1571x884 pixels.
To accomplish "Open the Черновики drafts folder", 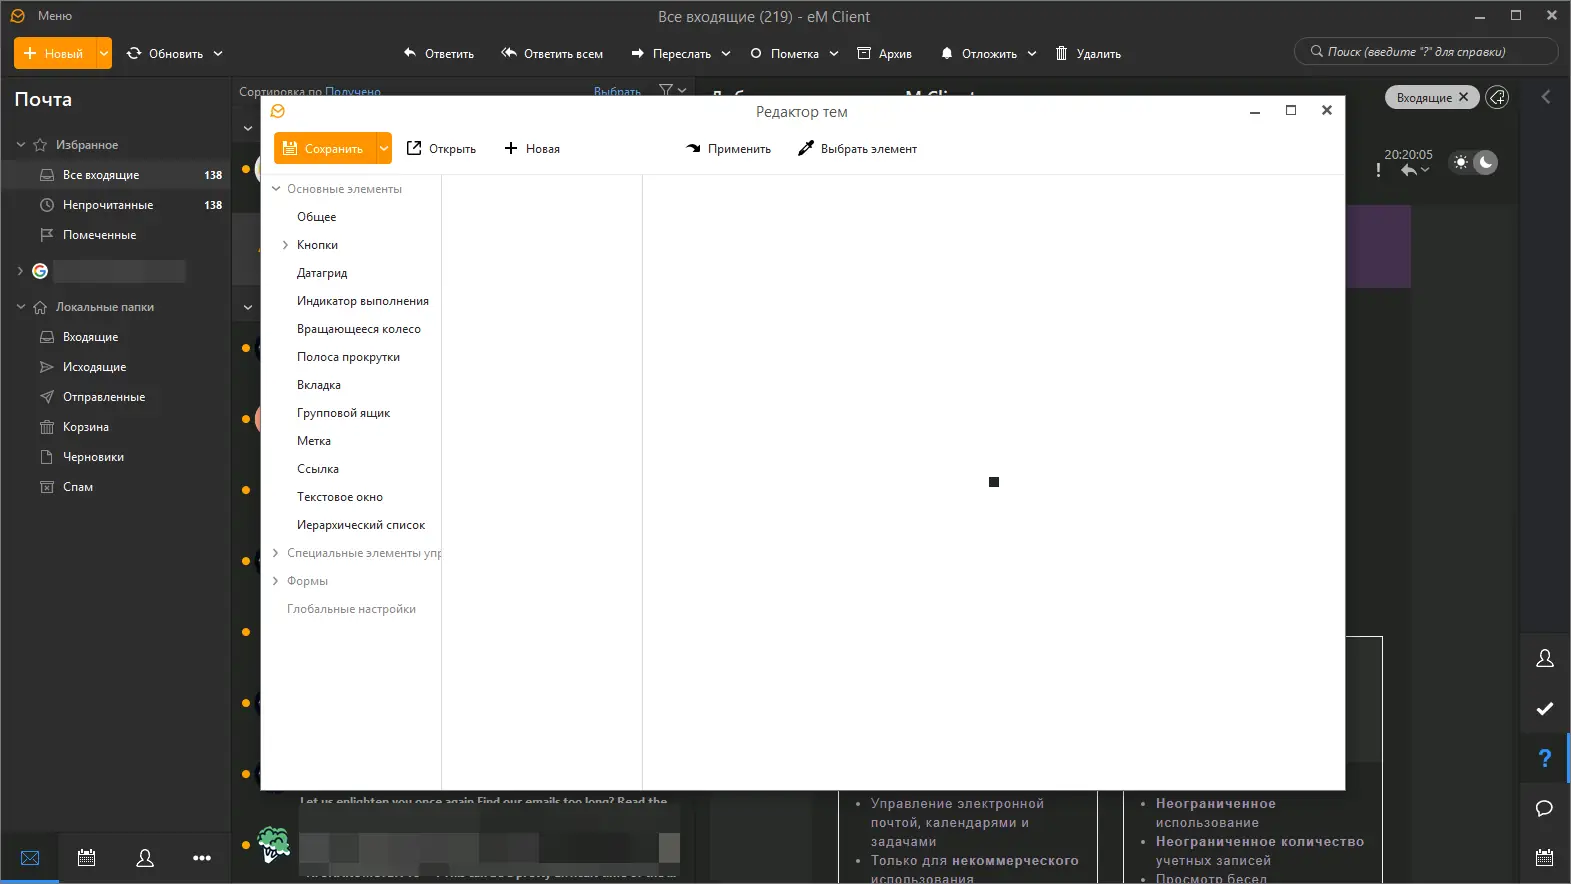I will tap(116, 457).
